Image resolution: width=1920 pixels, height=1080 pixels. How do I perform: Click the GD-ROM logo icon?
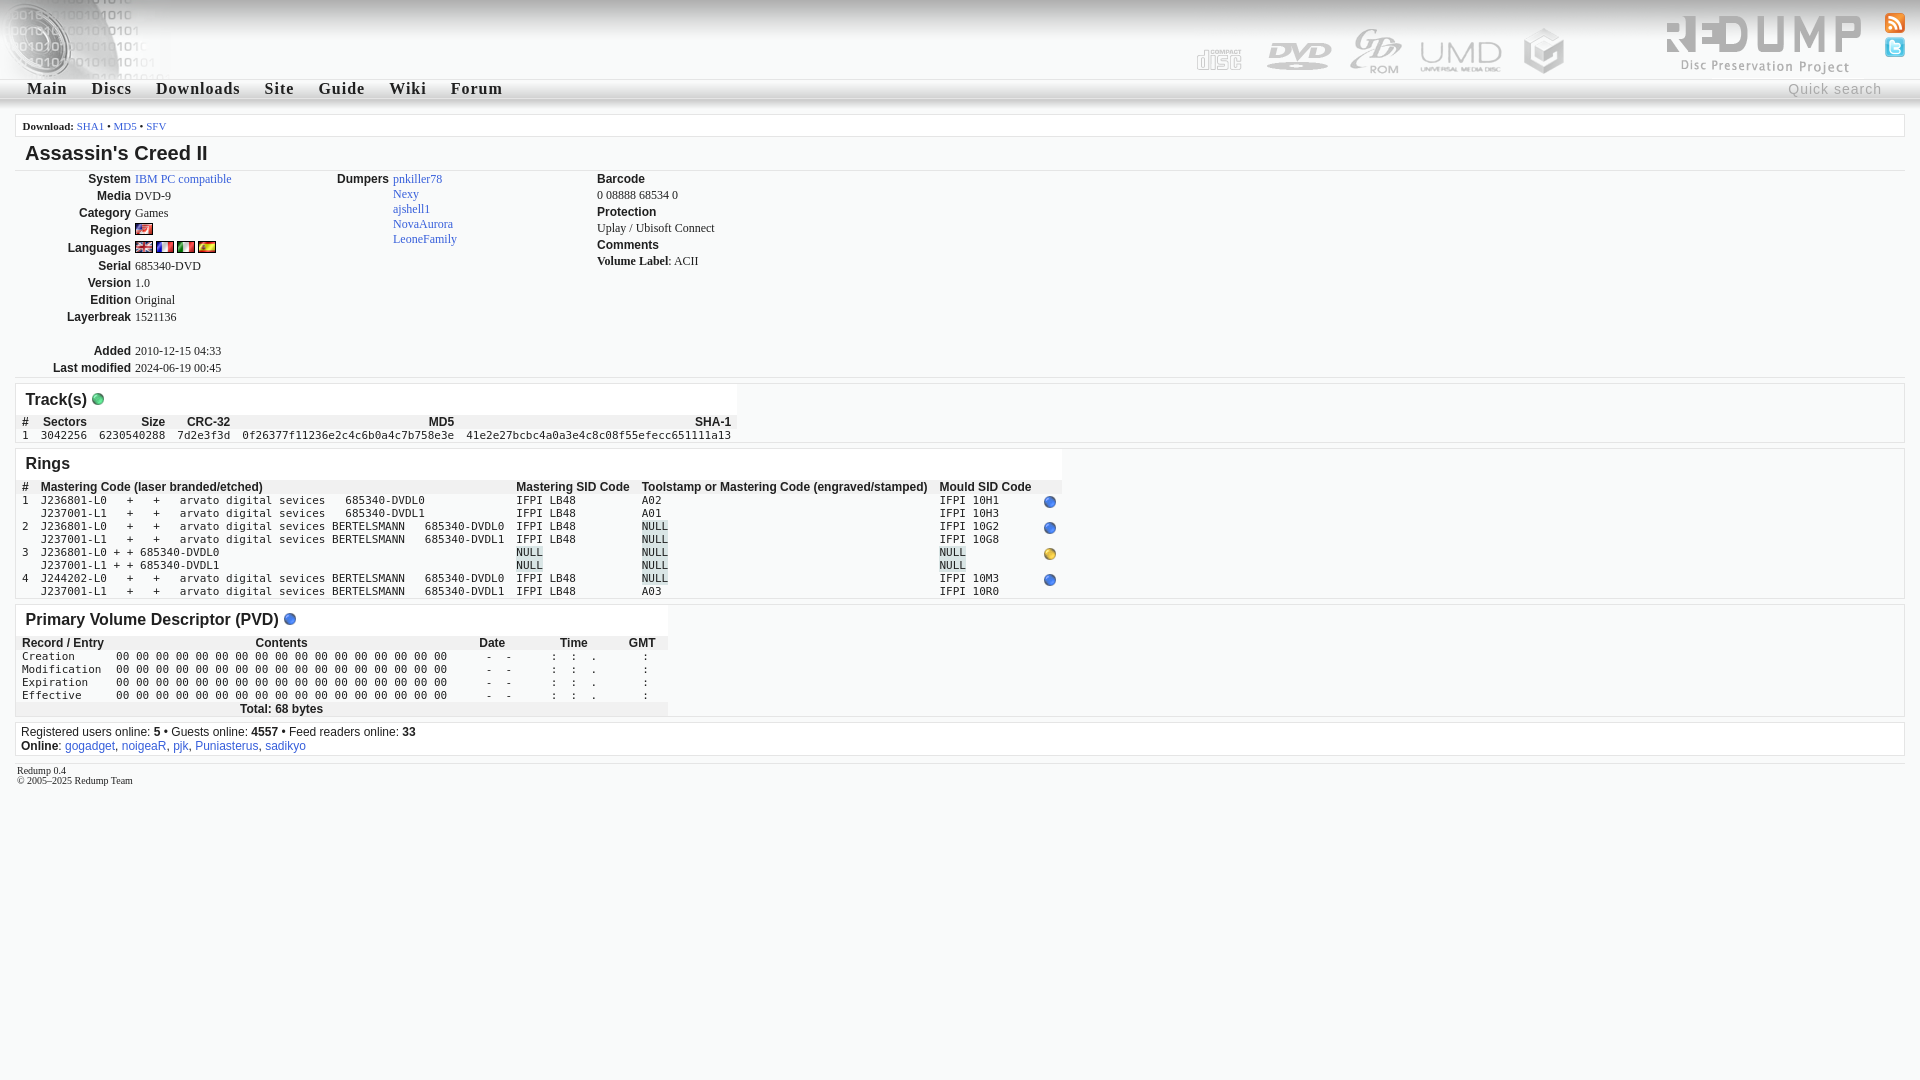(1376, 51)
